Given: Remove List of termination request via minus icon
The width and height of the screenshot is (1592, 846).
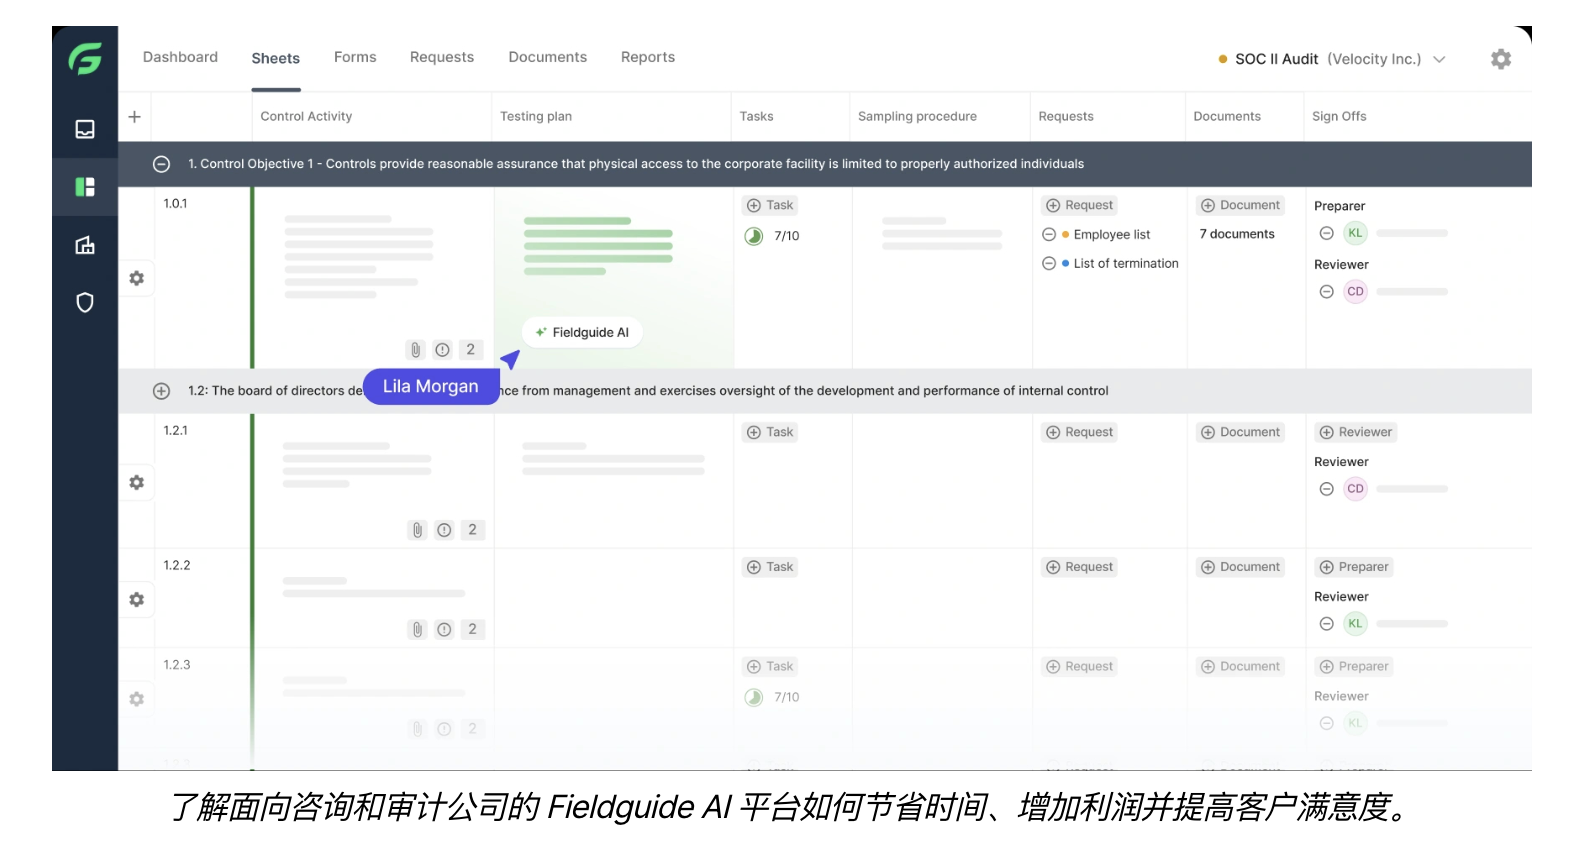Looking at the screenshot, I should click(x=1049, y=263).
